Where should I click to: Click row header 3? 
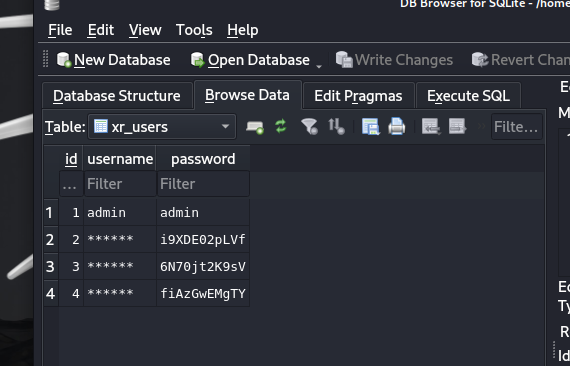[x=51, y=266]
